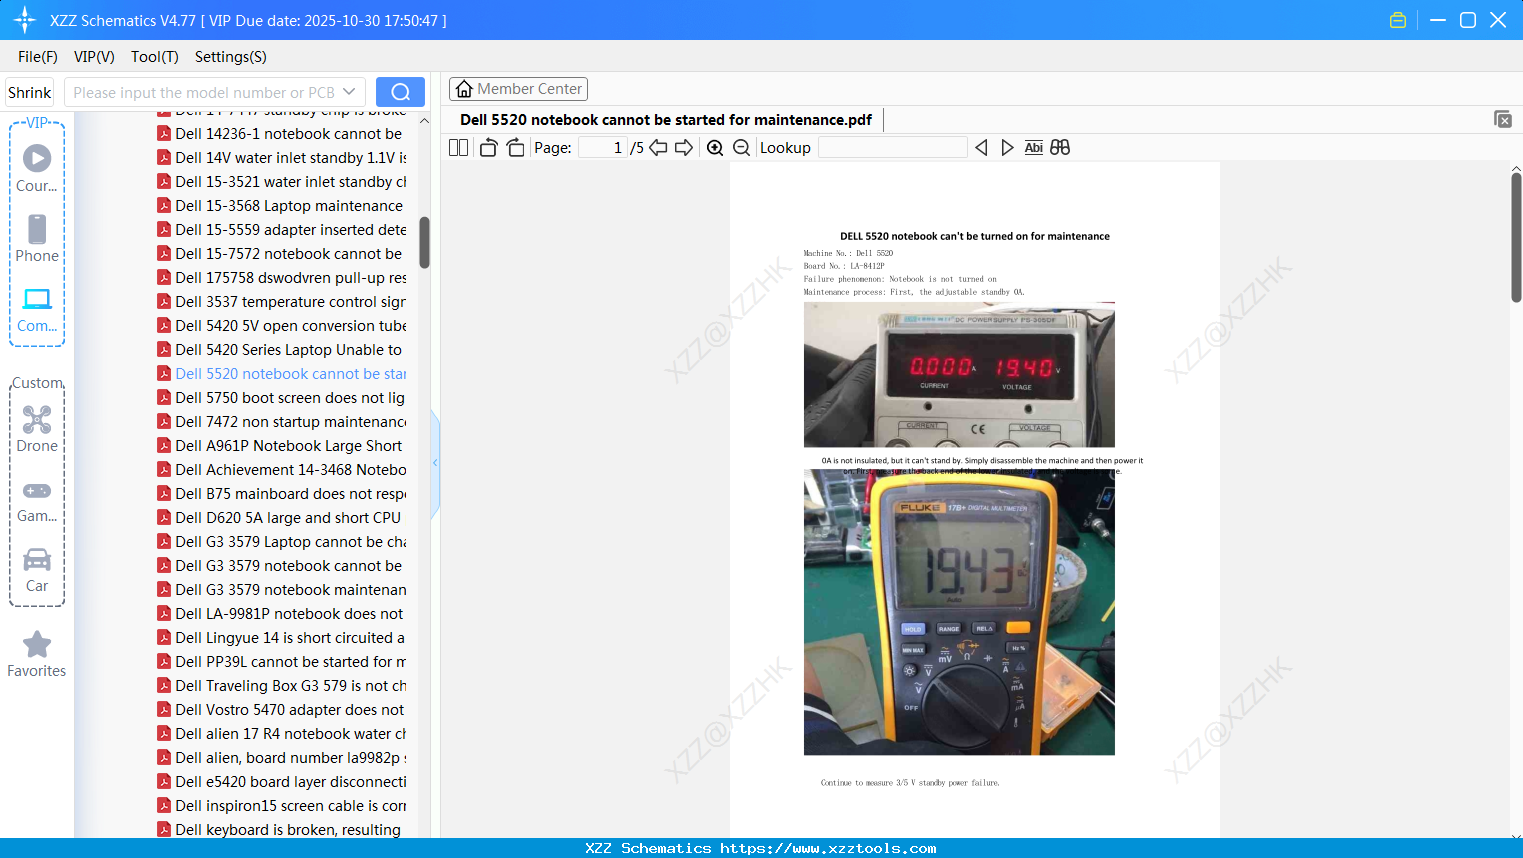The width and height of the screenshot is (1523, 858).
Task: Open Dell 14V water inlet standby file
Action: tap(281, 158)
